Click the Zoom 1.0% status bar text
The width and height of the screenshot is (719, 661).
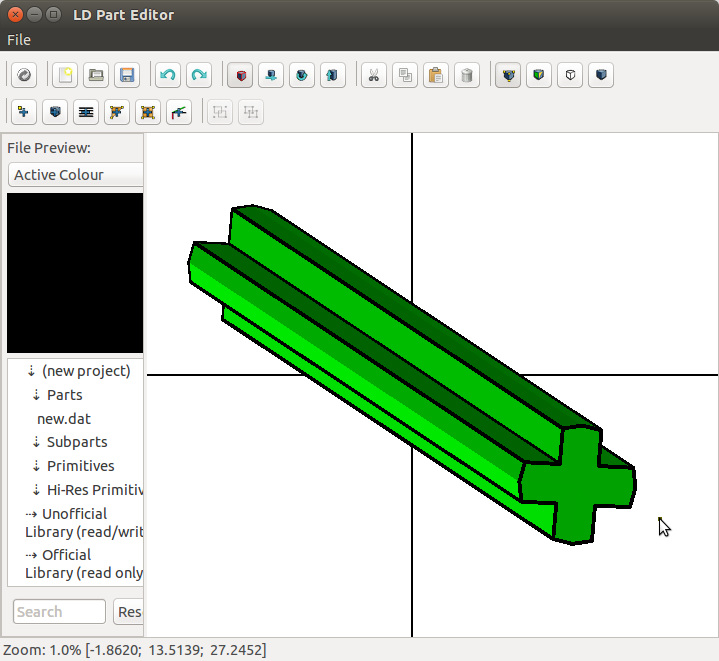pos(134,650)
